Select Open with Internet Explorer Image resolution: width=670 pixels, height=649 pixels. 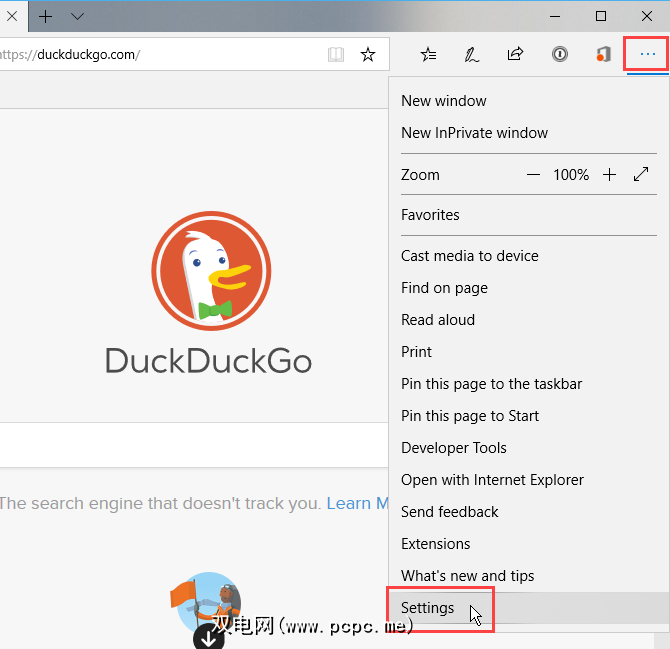(528, 480)
